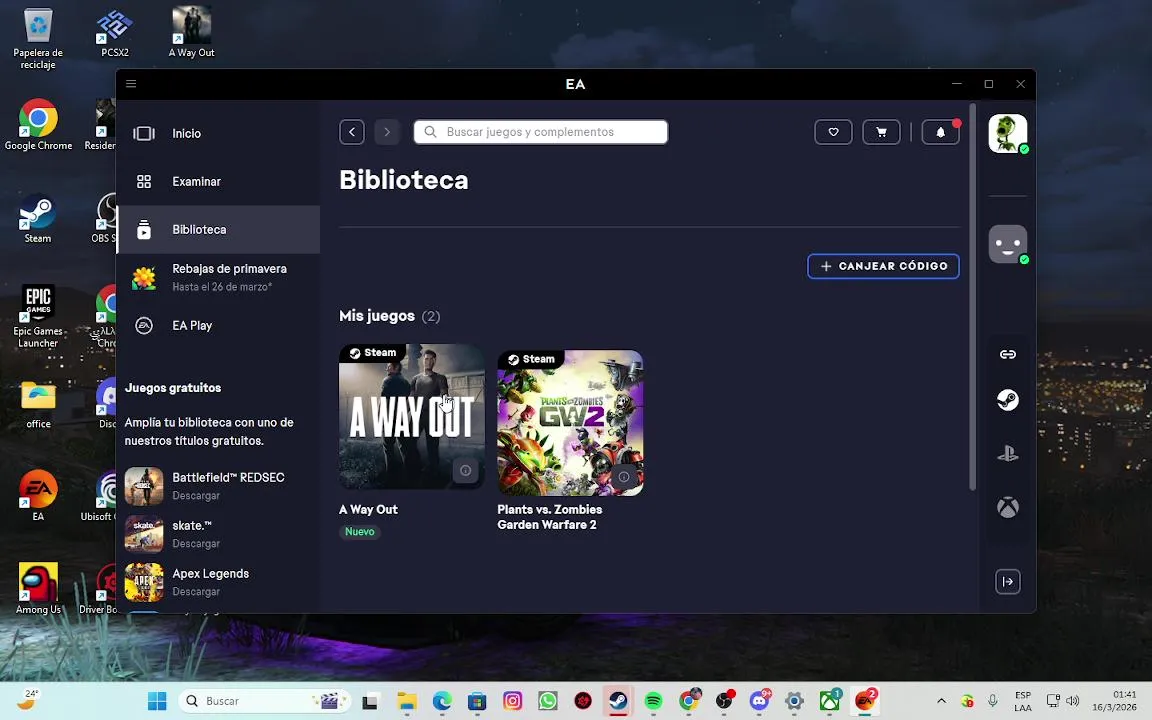Select the PCSX2 desktop shortcut
The width and height of the screenshot is (1152, 720).
pos(115,33)
